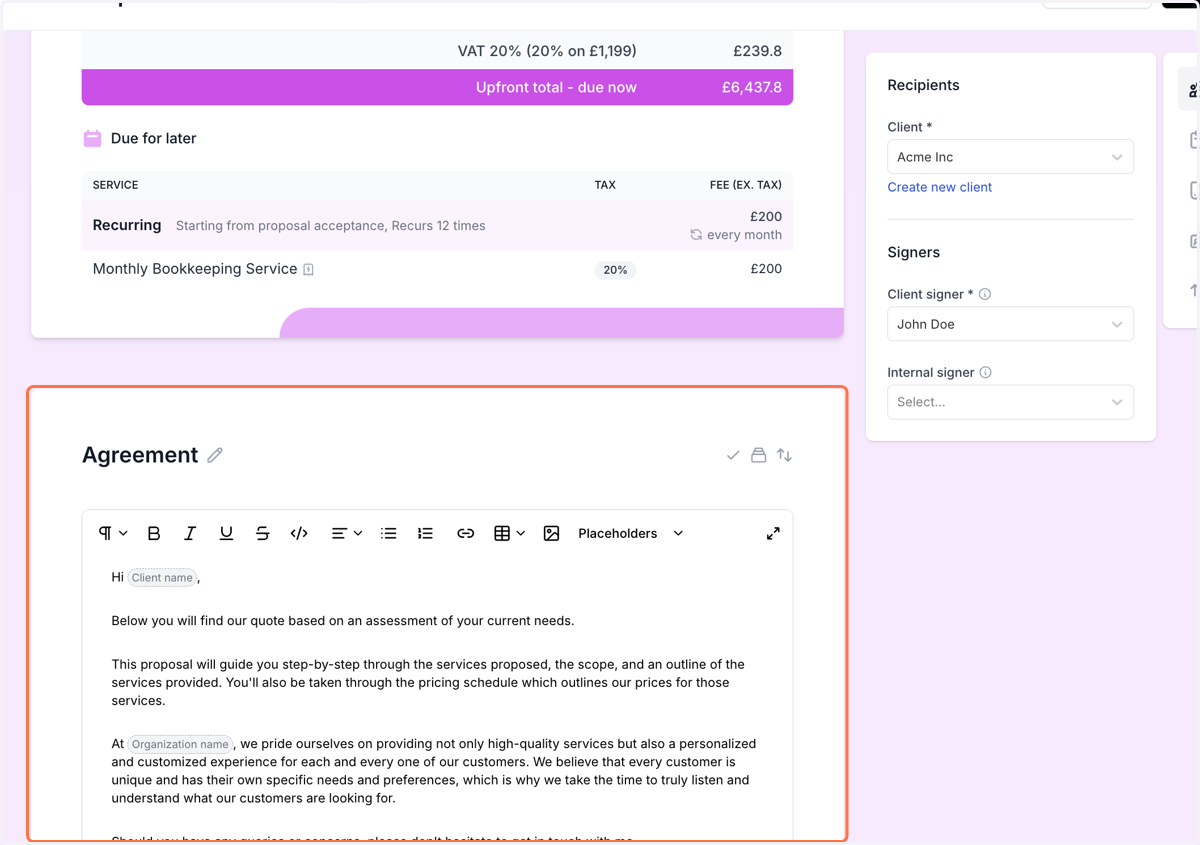
Task: Click the Internal signer info icon
Action: (x=986, y=372)
